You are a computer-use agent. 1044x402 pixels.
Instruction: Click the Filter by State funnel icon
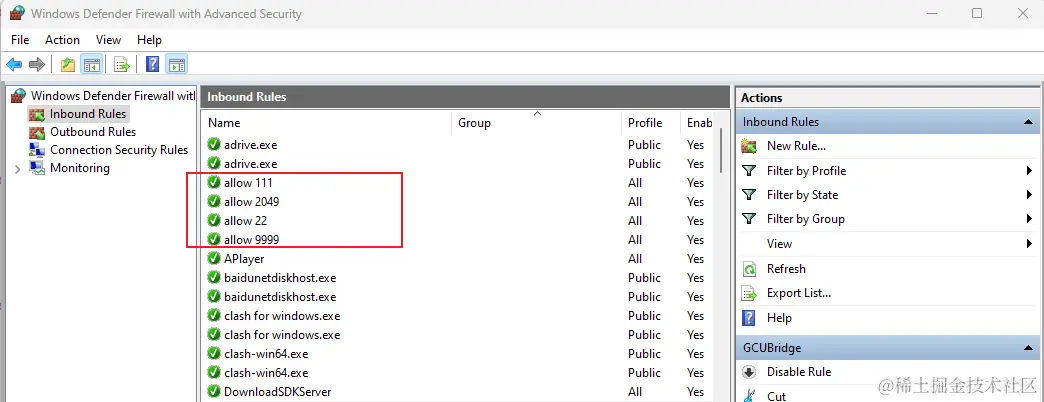[749, 195]
